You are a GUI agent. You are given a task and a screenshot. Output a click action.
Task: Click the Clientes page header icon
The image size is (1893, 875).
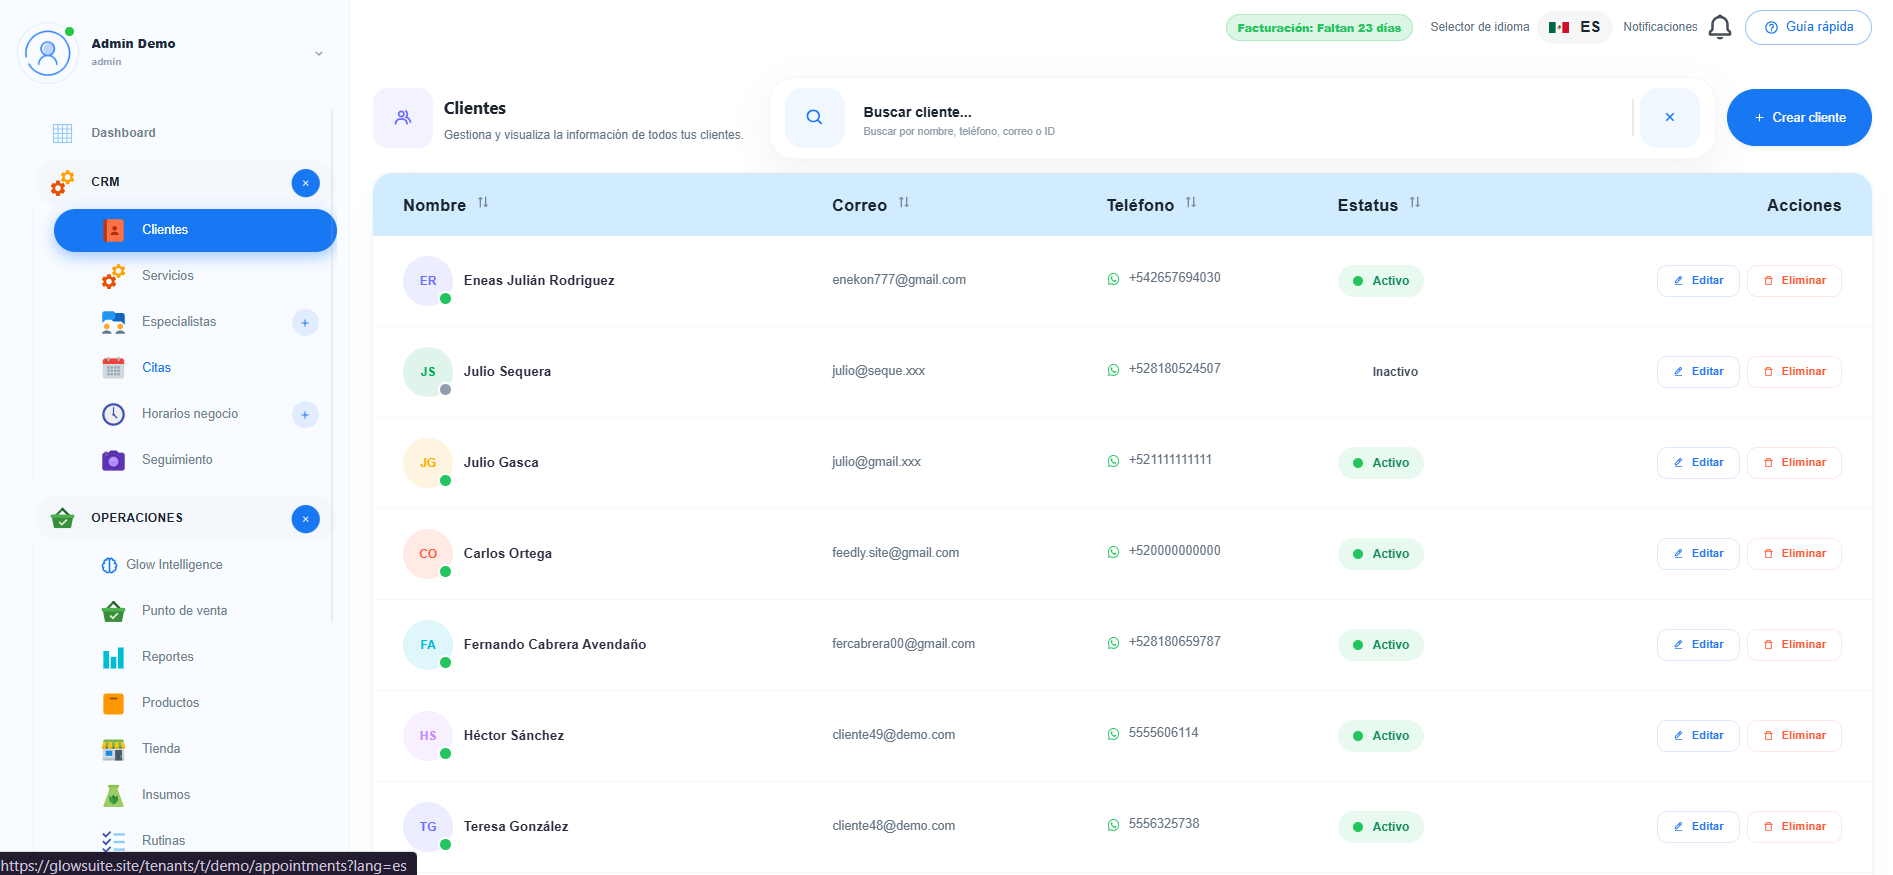pos(403,118)
